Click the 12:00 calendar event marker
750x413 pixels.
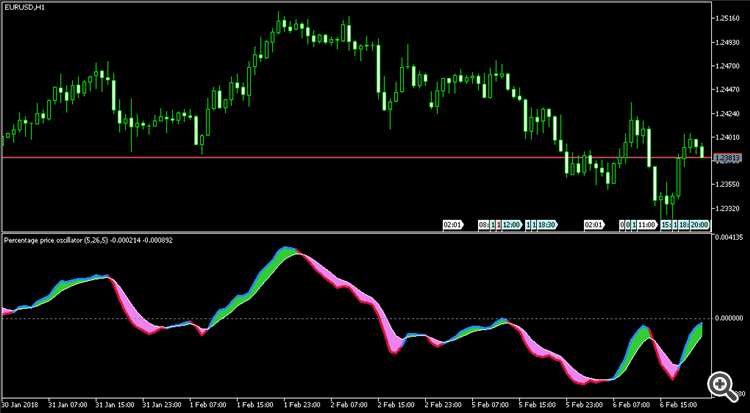pyautogui.click(x=511, y=224)
